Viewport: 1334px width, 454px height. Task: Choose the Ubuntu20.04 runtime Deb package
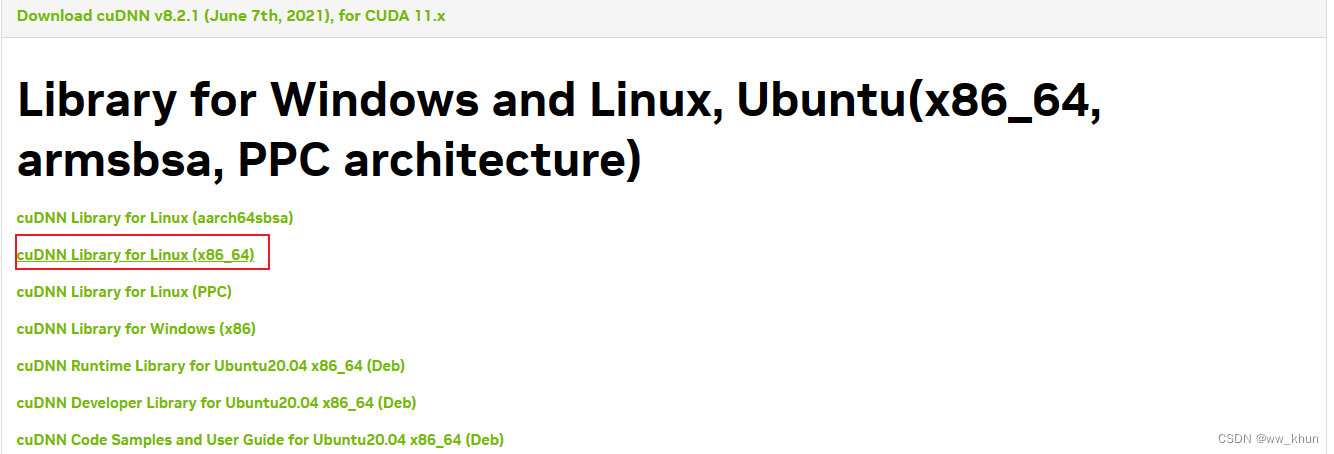[x=211, y=366]
